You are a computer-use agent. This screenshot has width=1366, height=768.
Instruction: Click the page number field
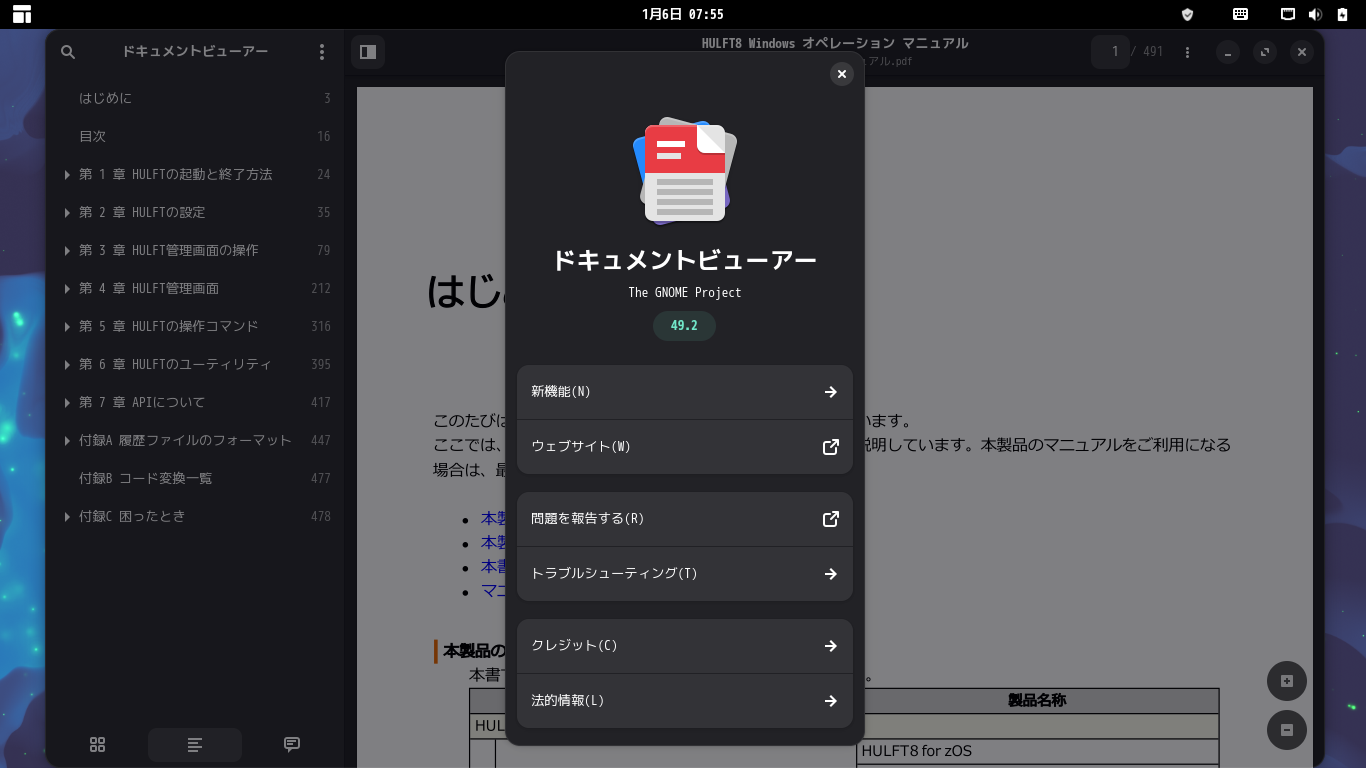(x=1110, y=52)
